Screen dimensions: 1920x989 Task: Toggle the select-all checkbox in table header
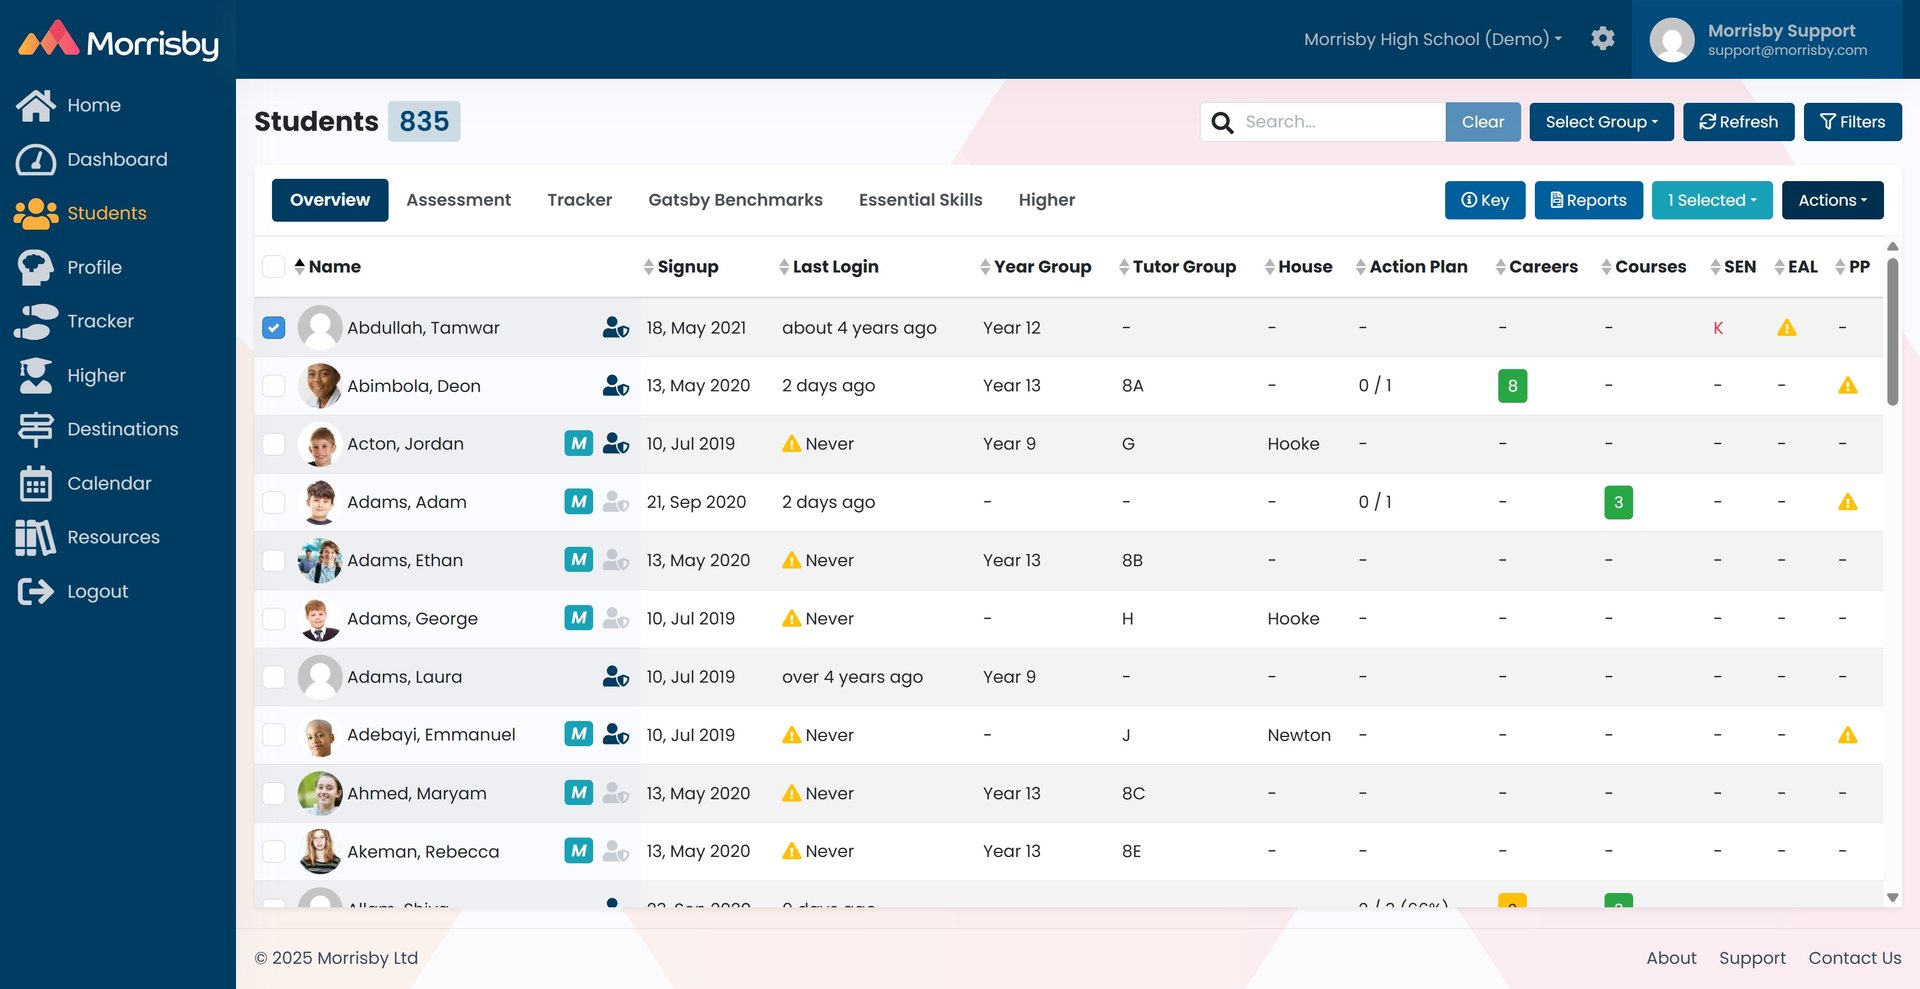274,267
